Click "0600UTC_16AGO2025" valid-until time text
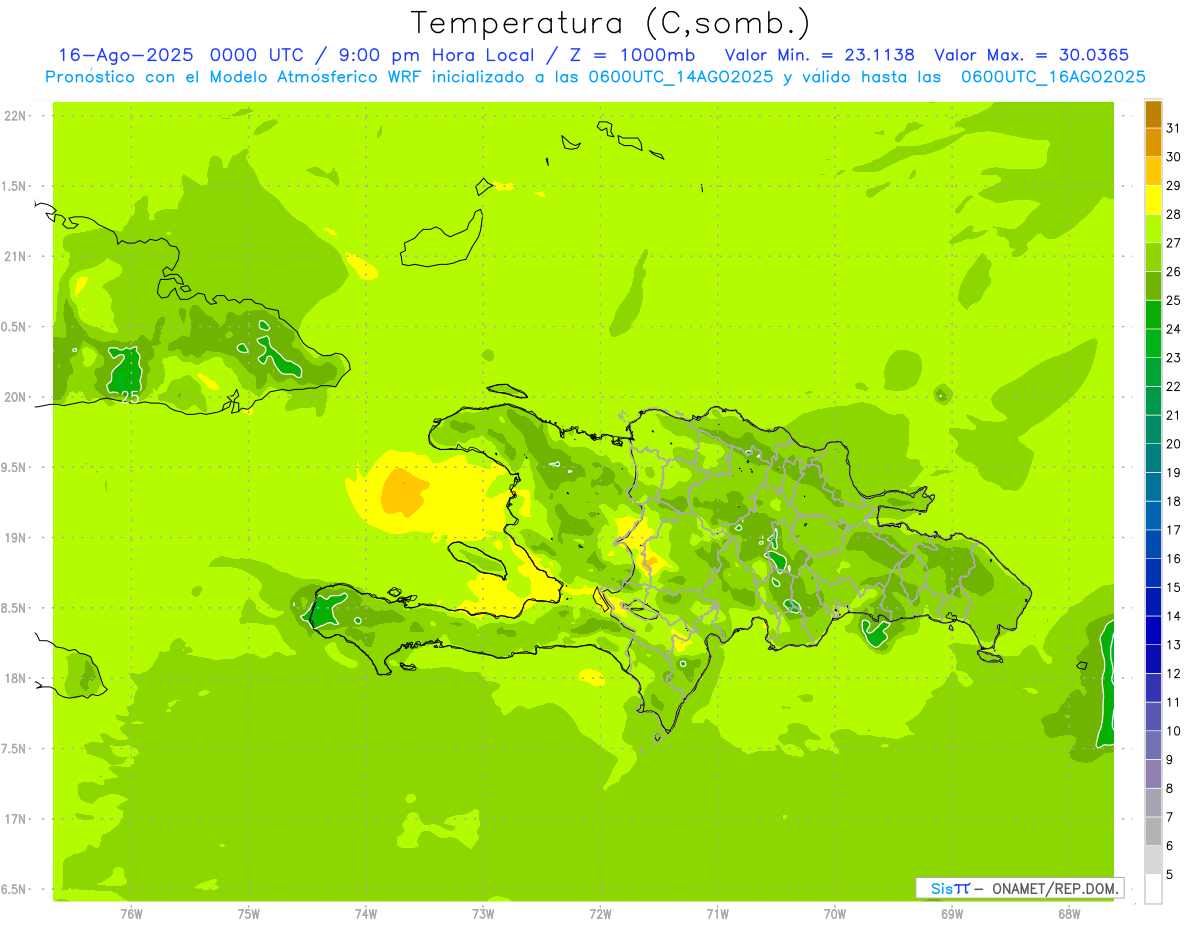1200x927 pixels. (1053, 77)
